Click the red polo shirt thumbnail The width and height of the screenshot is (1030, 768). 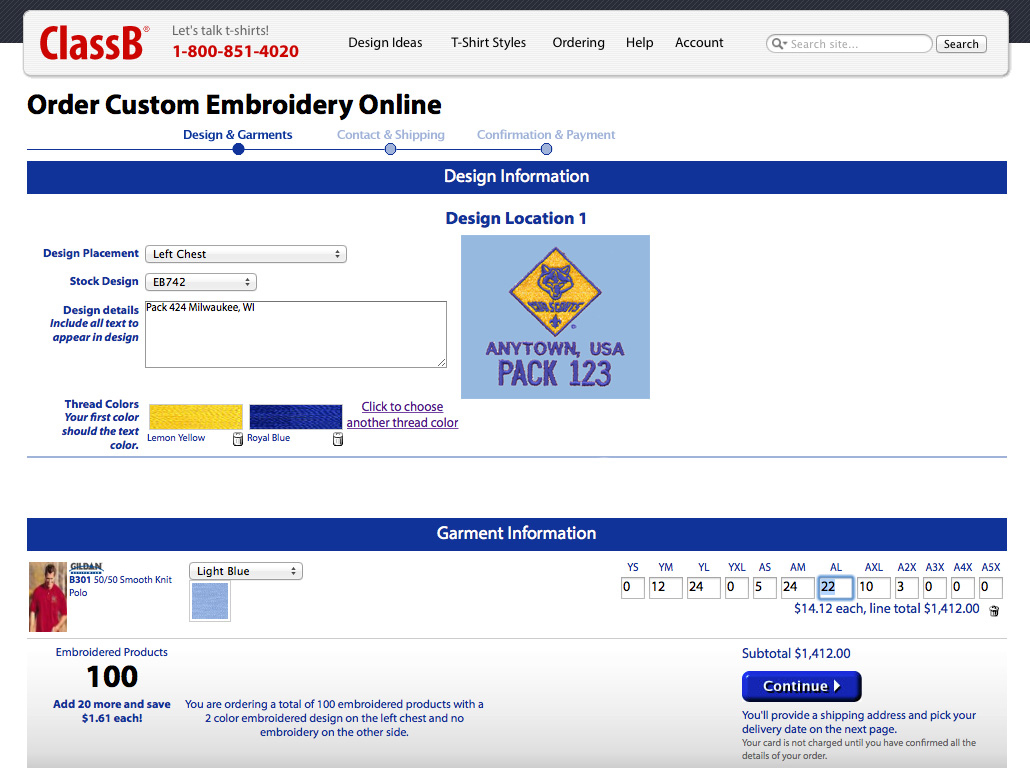(47, 596)
